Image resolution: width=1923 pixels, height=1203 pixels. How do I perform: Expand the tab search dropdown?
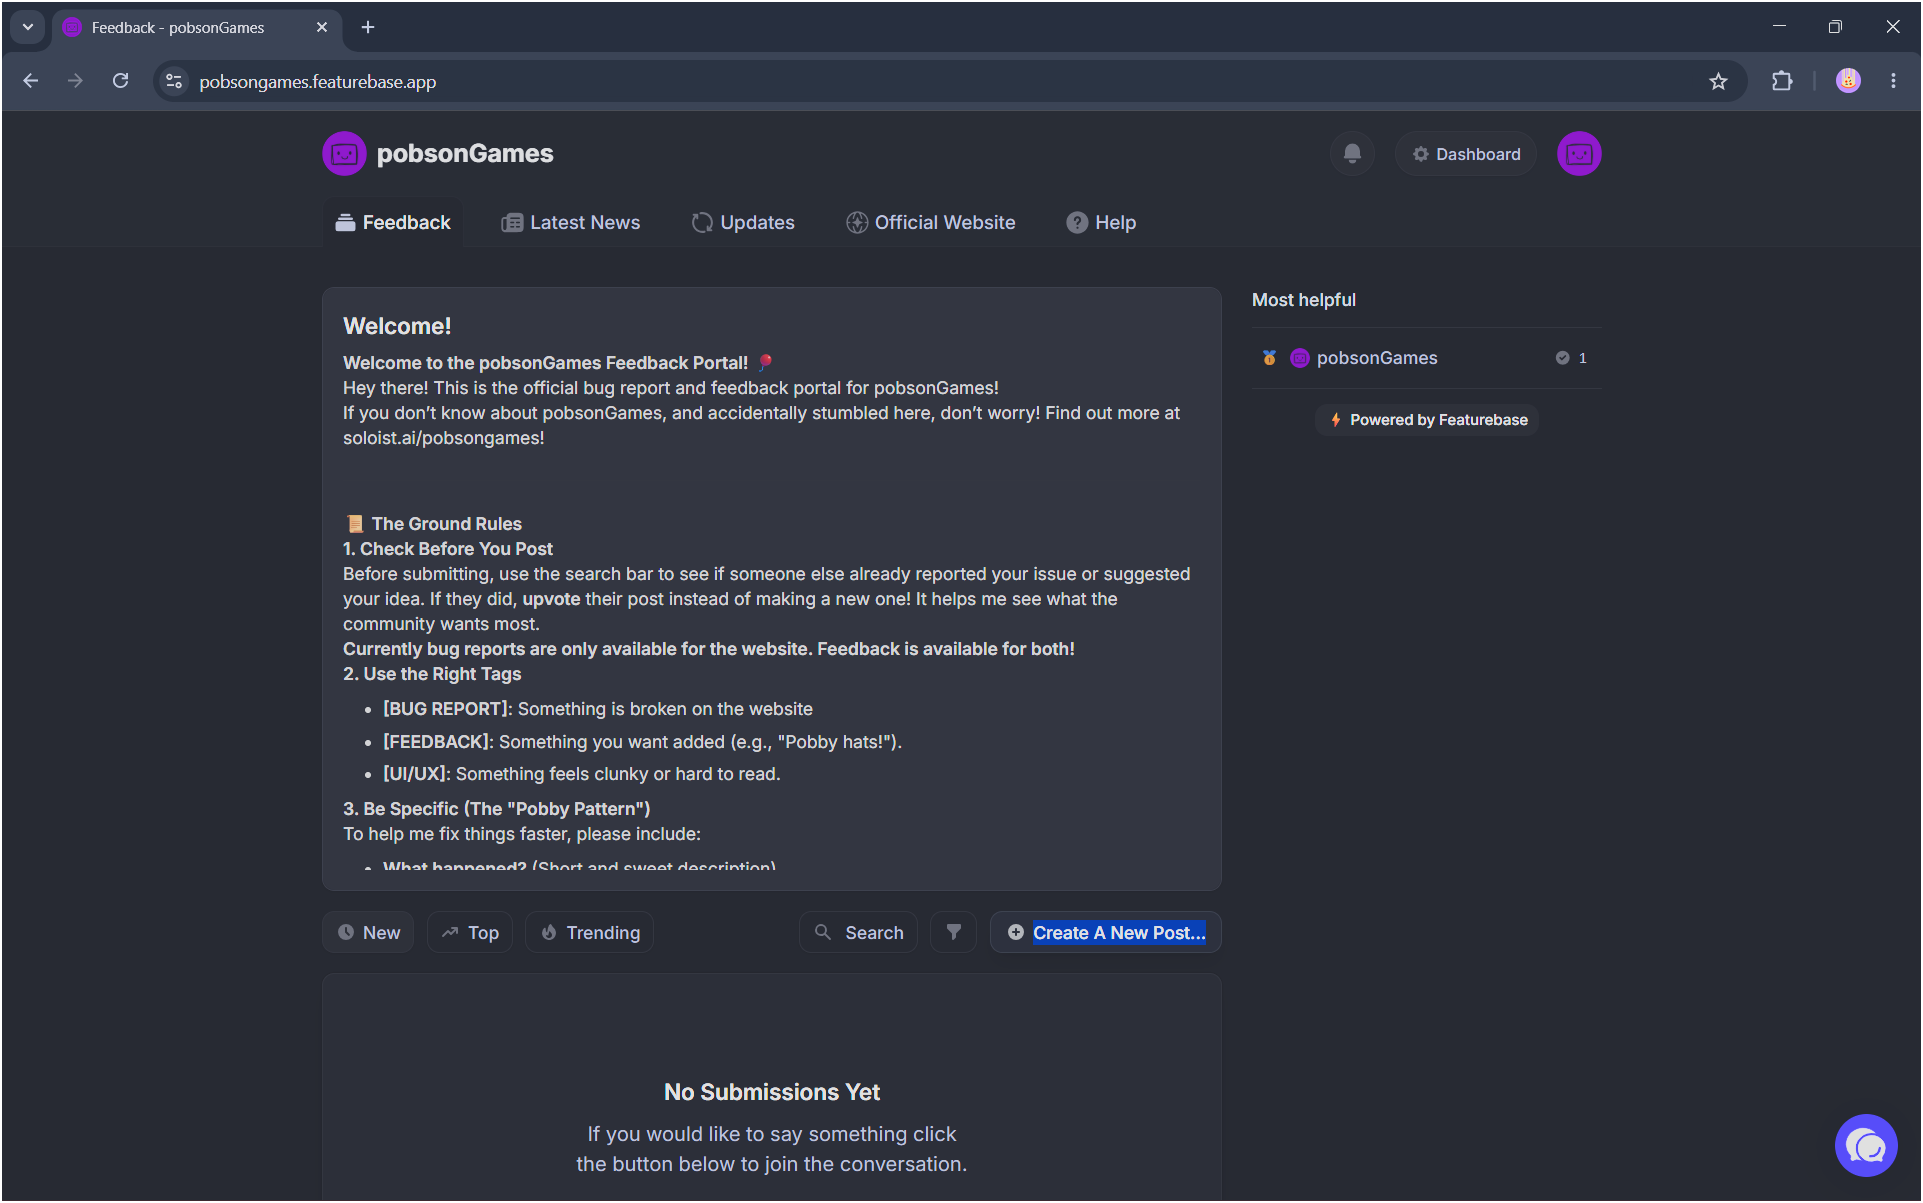pyautogui.click(x=28, y=27)
